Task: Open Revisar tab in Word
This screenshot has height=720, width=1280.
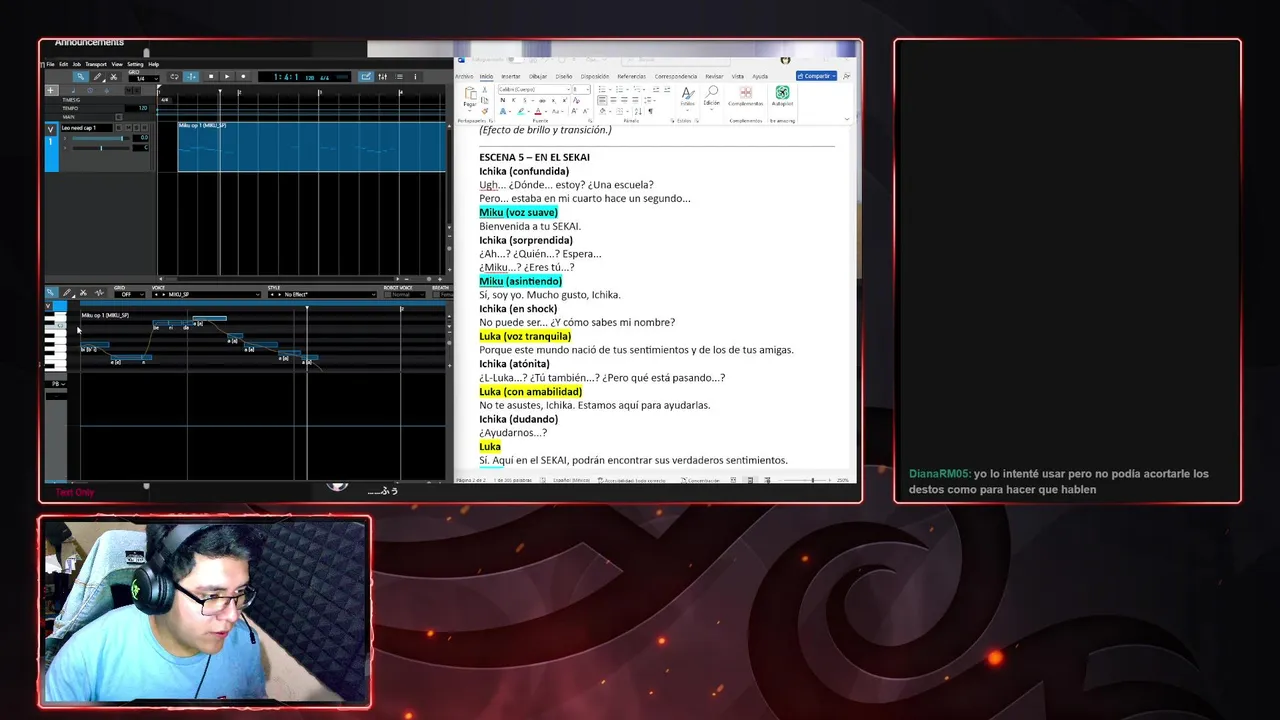Action: pyautogui.click(x=714, y=76)
